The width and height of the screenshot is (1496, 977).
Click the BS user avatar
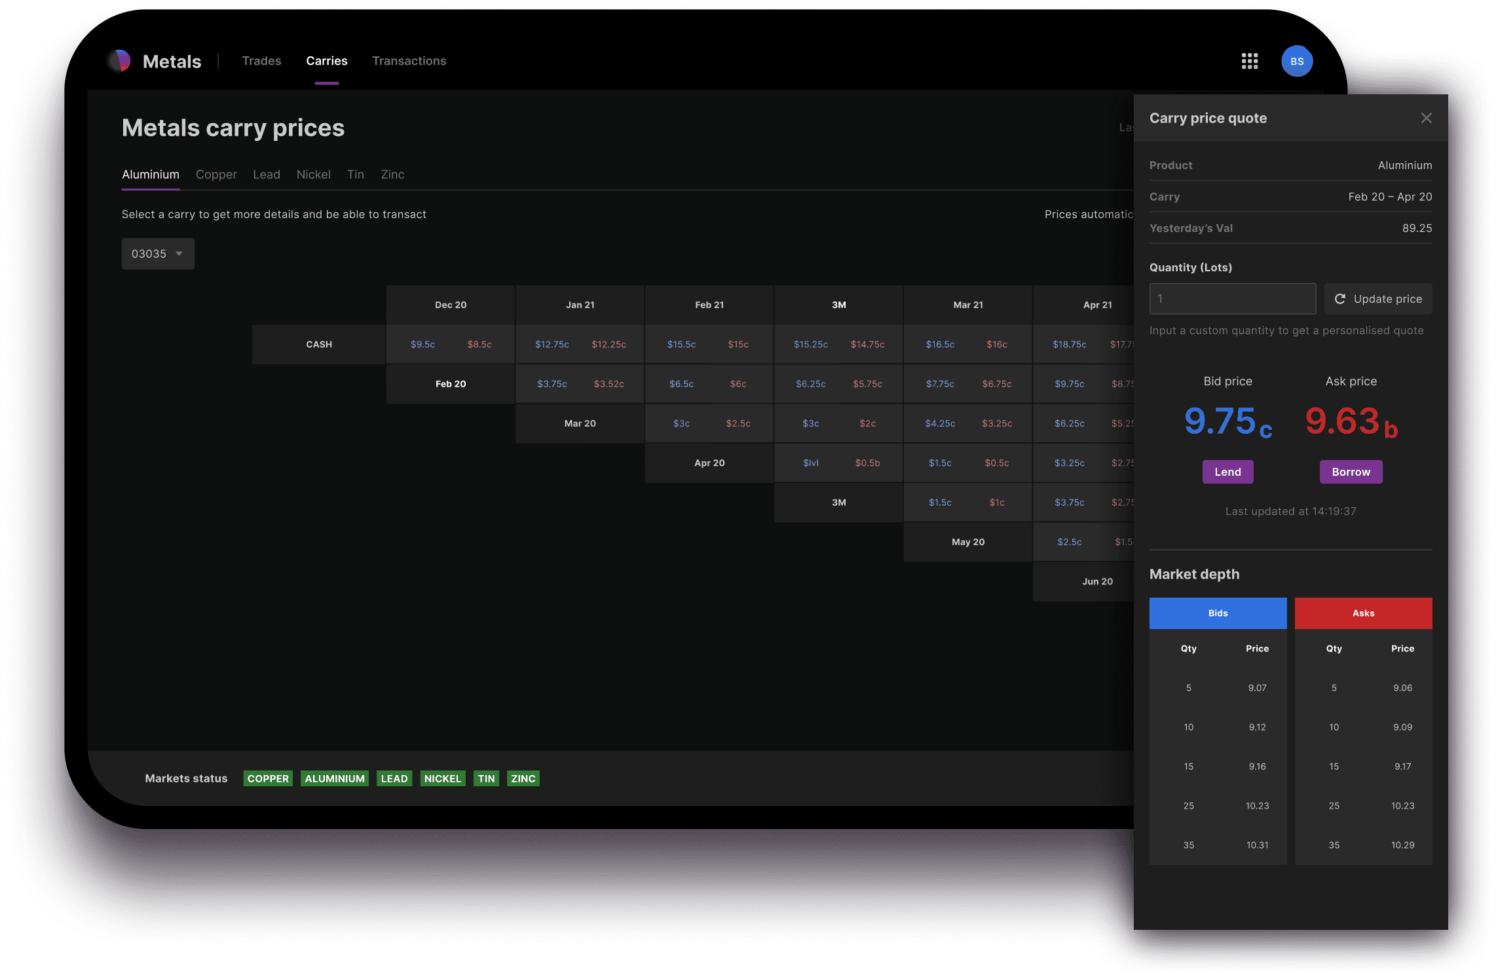1297,61
